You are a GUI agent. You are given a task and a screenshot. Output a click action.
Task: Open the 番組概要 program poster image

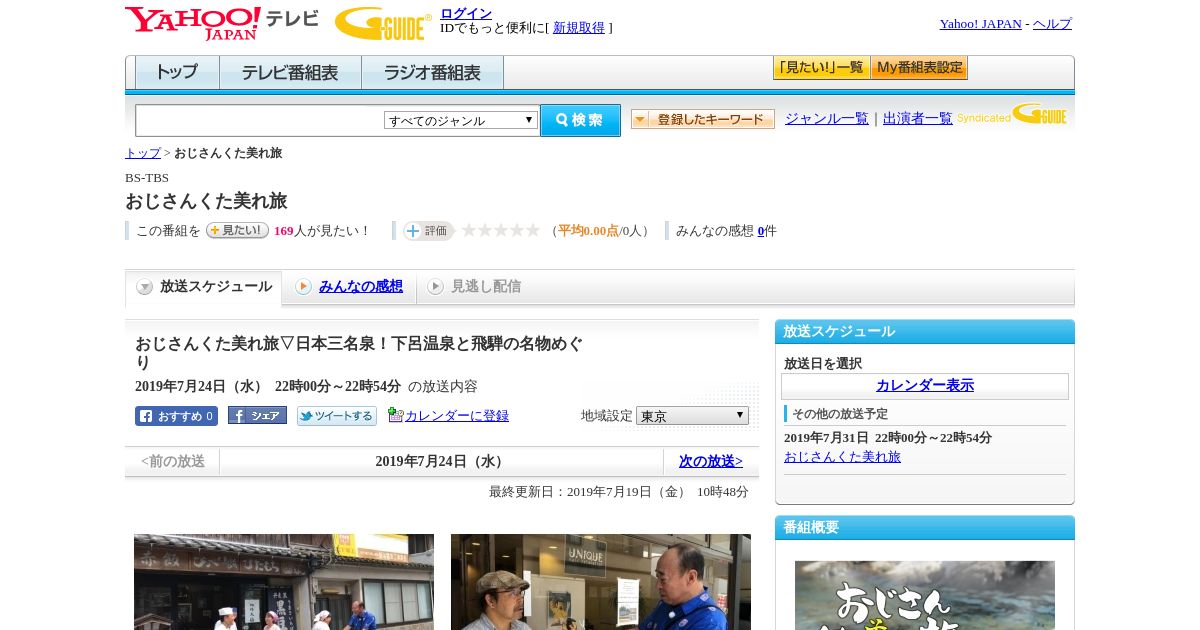pyautogui.click(x=925, y=595)
